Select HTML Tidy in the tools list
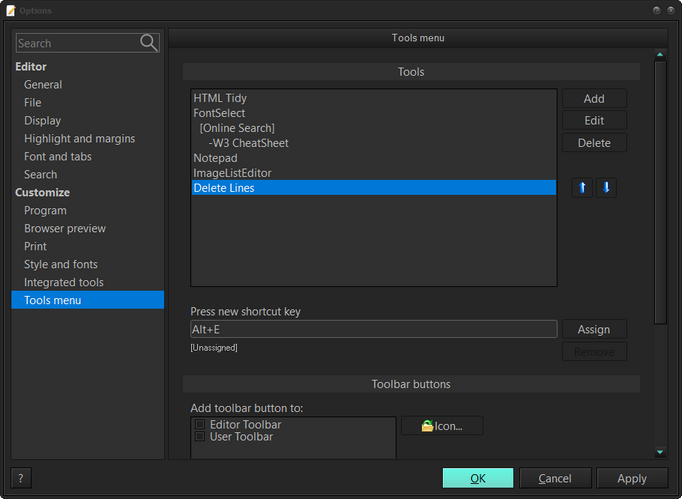682x499 pixels. [220, 98]
